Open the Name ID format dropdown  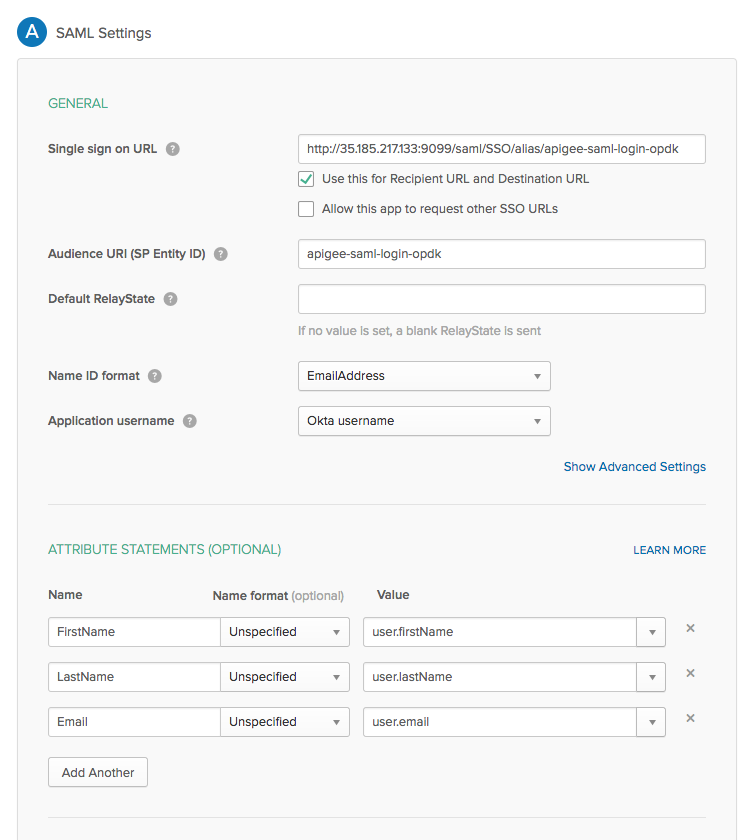click(424, 376)
